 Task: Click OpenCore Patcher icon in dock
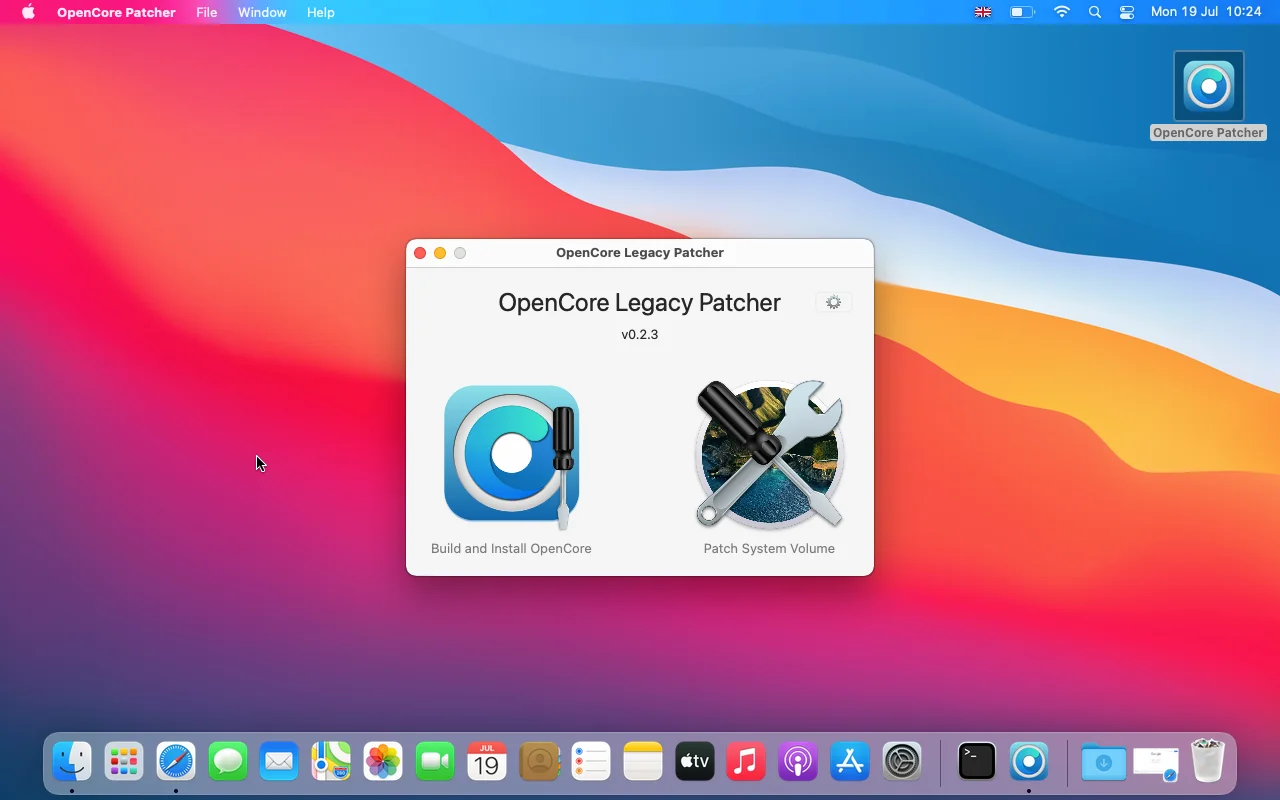tap(1028, 762)
